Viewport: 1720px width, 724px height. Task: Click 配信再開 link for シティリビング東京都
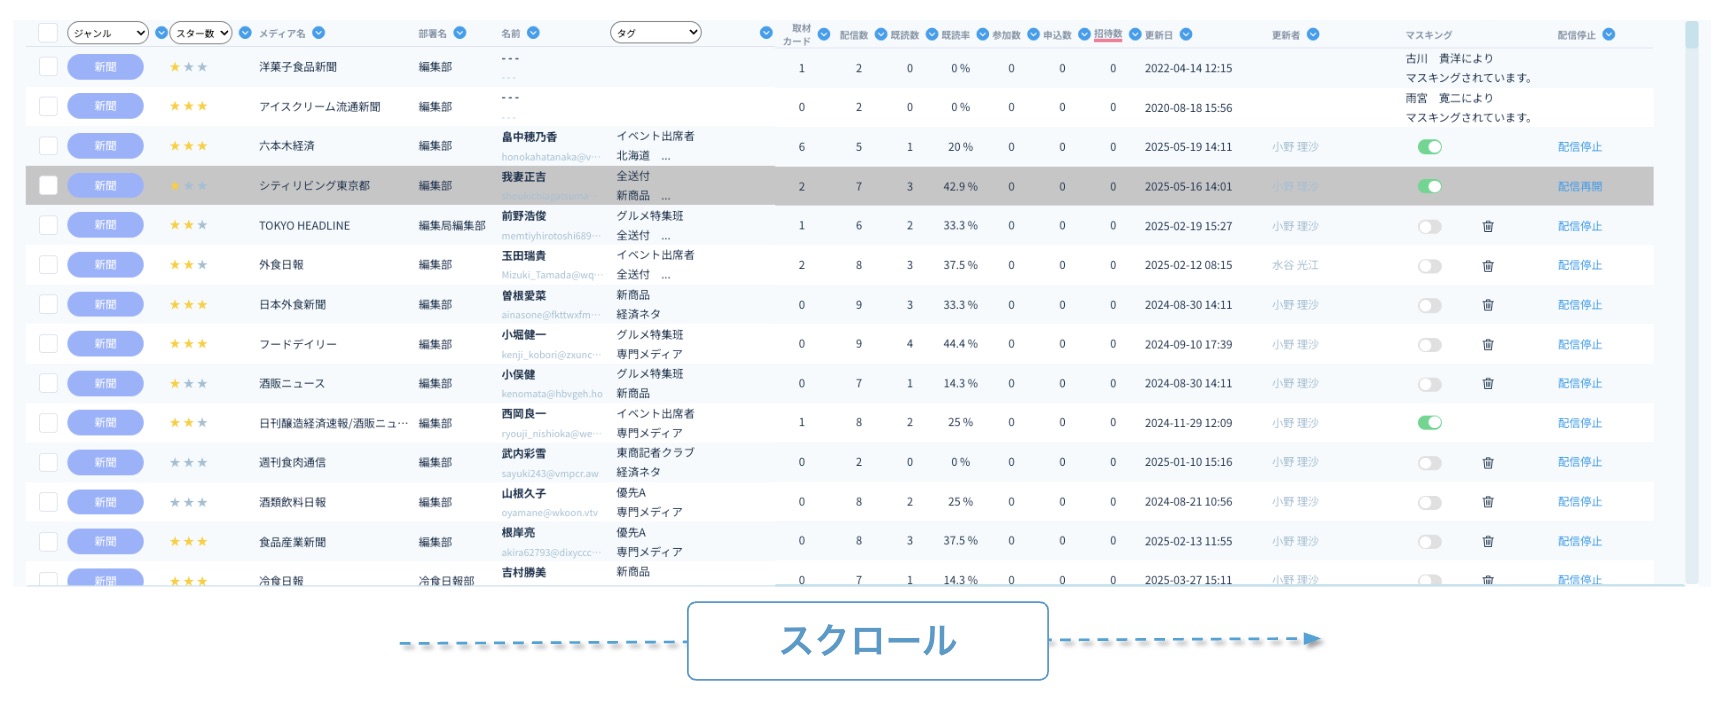click(x=1579, y=187)
